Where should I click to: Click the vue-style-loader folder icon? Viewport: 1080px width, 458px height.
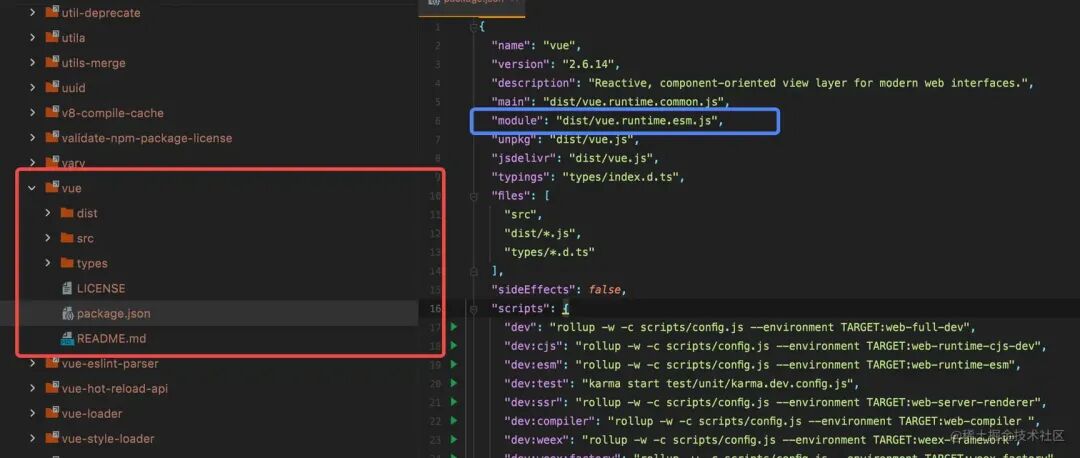pyautogui.click(x=52, y=438)
